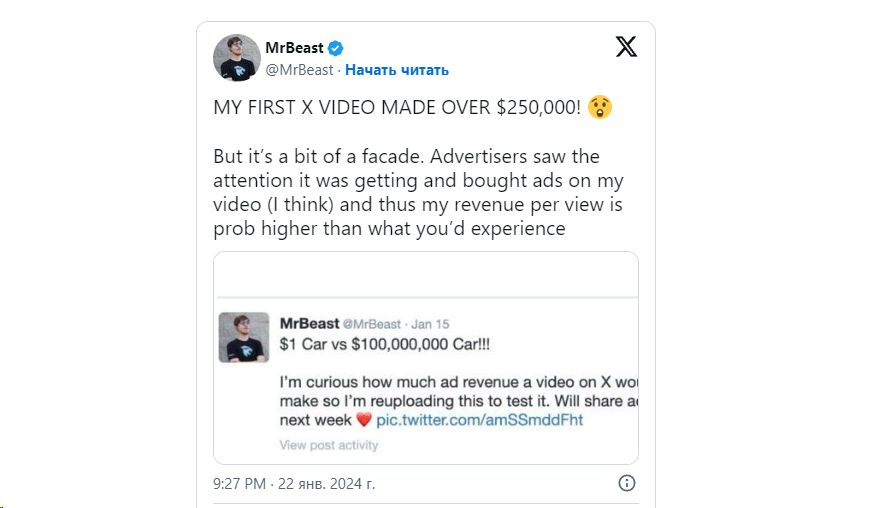Click the red heart emoji in the quoted post
This screenshot has width=889, height=508.
coord(364,420)
